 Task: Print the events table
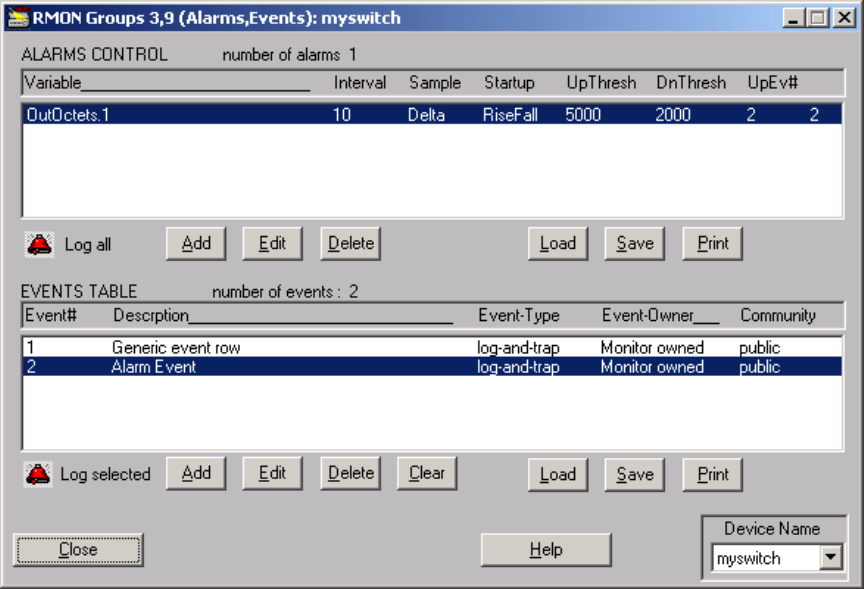[712, 474]
